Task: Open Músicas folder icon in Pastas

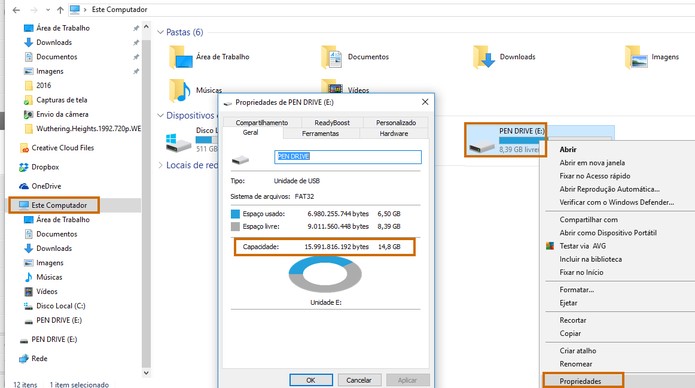Action: coord(180,90)
